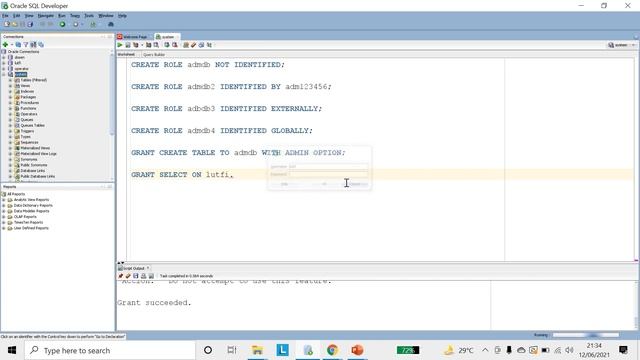Collapse the selected system connection node
Screen dimensions: 640x360
4,75
